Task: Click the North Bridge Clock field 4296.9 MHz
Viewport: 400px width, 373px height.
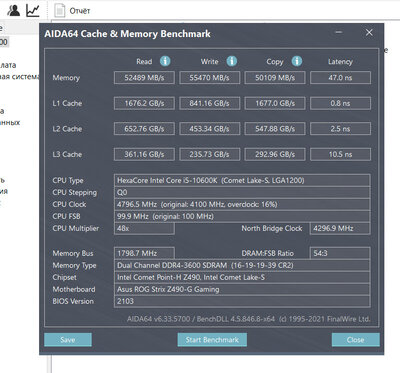Action: tap(340, 228)
